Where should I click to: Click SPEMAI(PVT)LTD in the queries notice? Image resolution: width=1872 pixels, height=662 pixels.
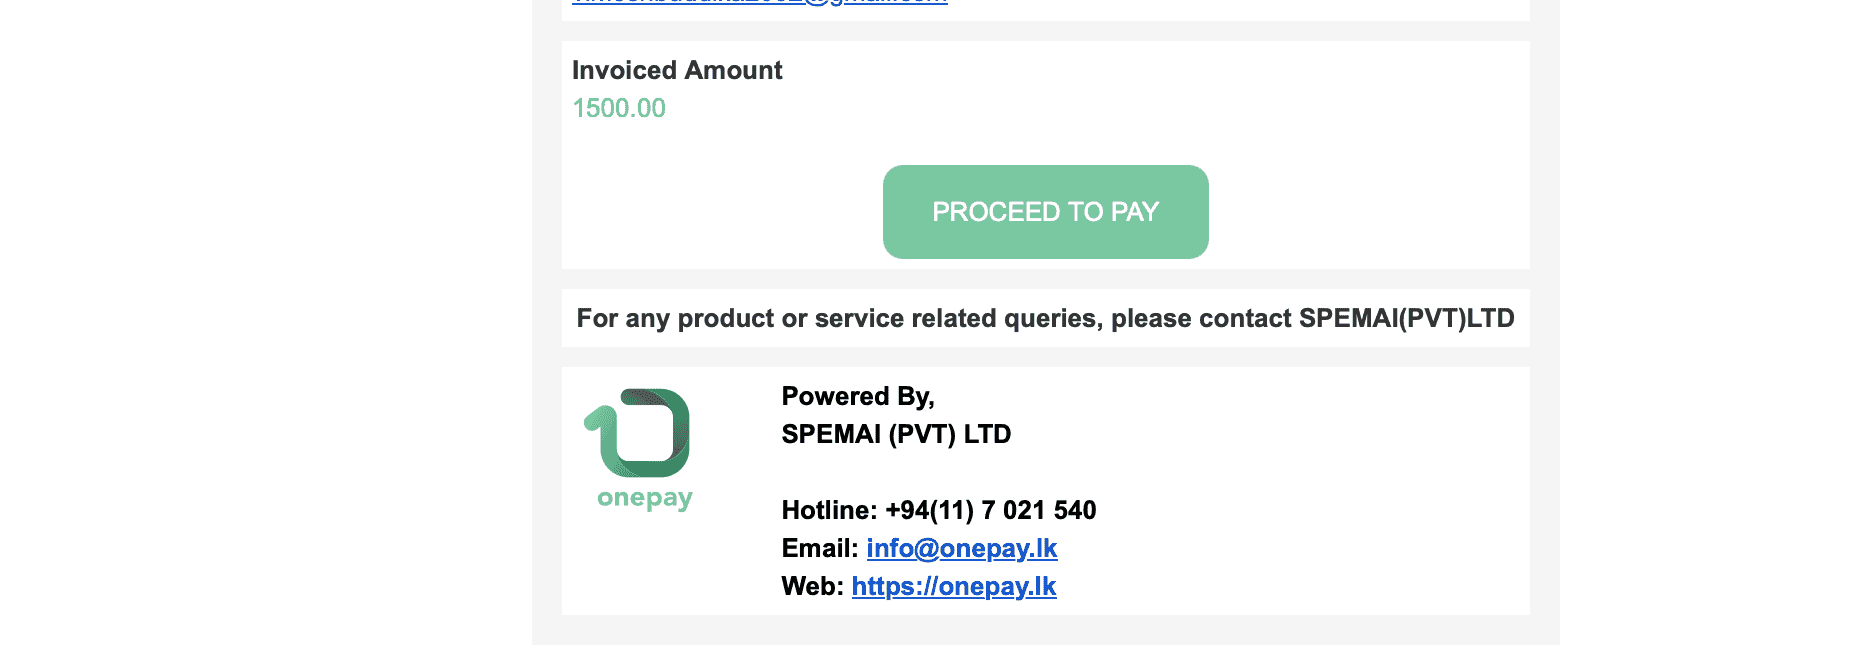tap(1406, 318)
